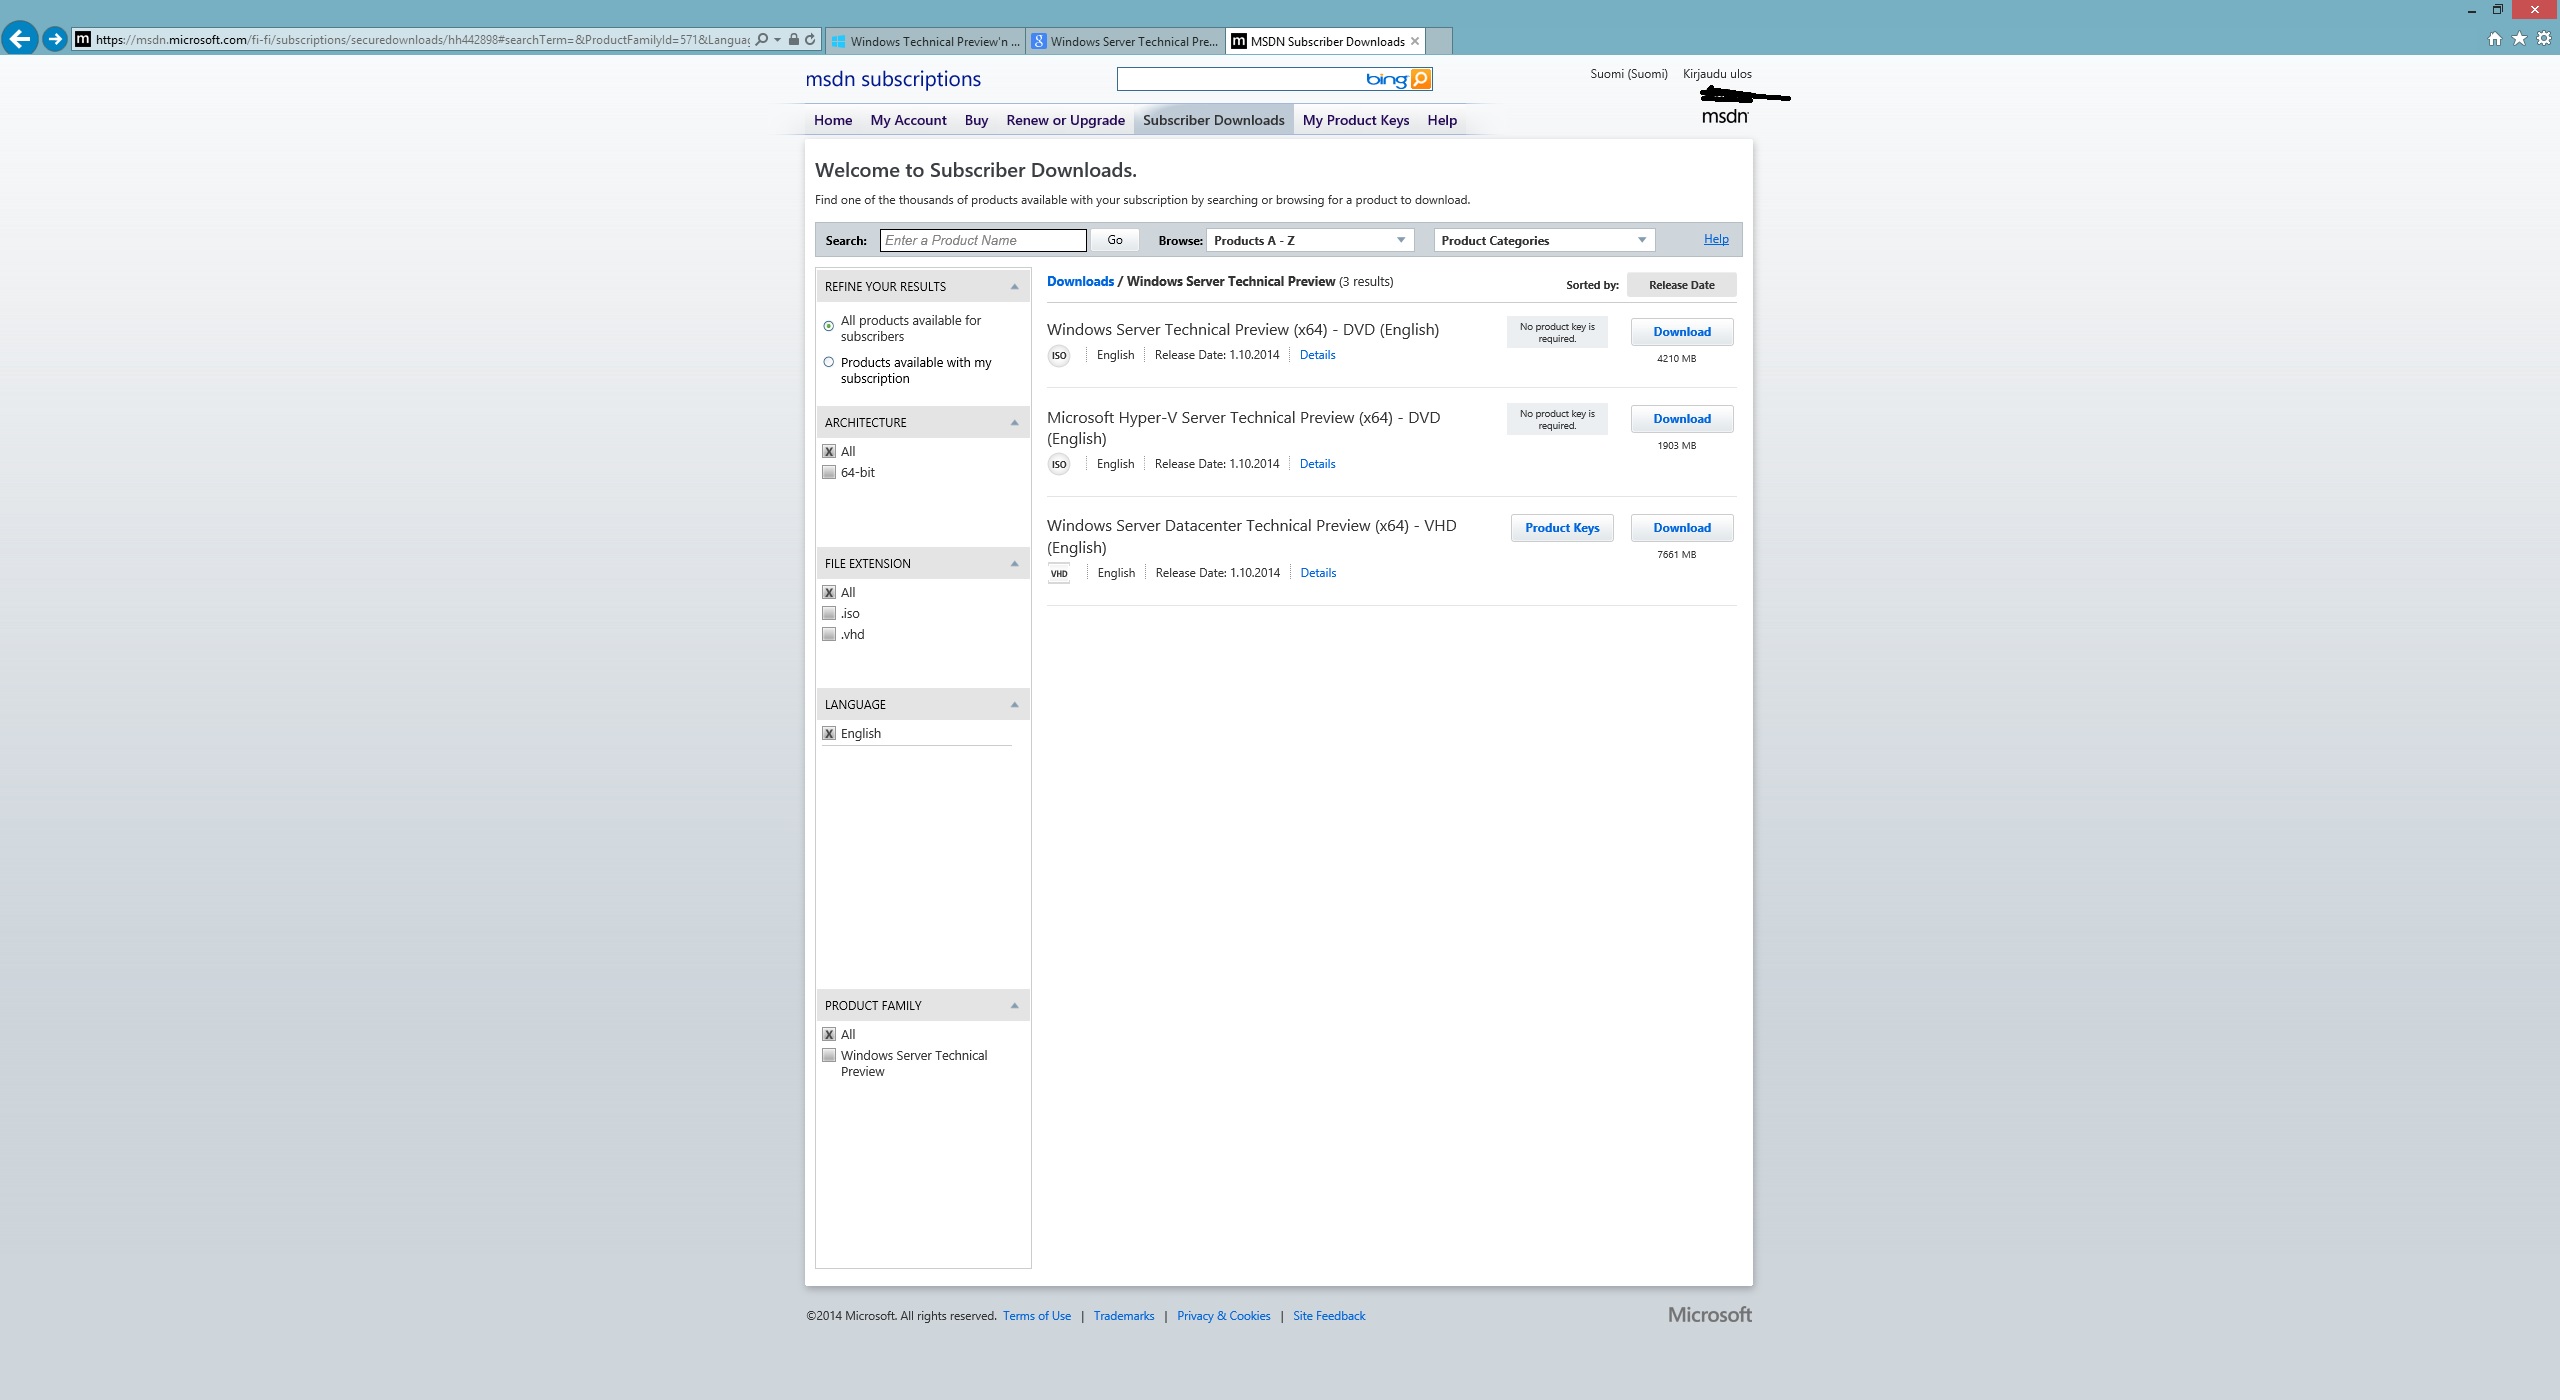The height and width of the screenshot is (1400, 2560).
Task: Open the My Account menu item
Action: [908, 120]
